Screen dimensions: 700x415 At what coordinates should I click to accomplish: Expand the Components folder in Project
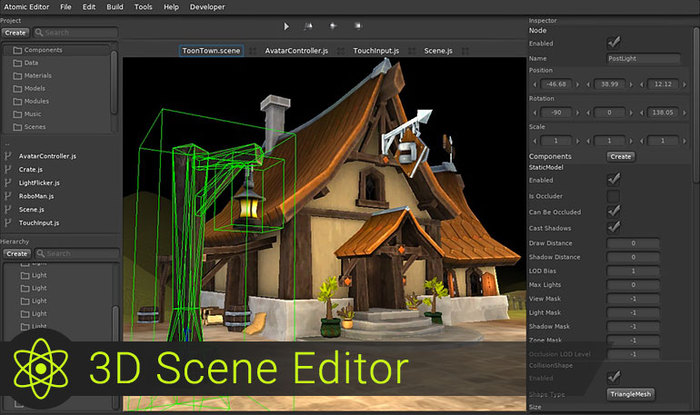18,49
